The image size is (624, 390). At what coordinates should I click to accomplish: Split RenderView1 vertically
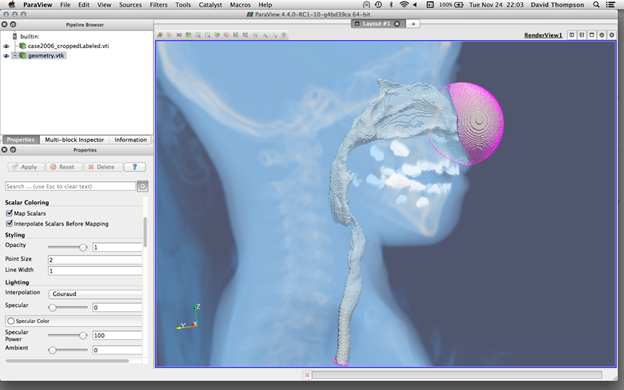tap(582, 35)
